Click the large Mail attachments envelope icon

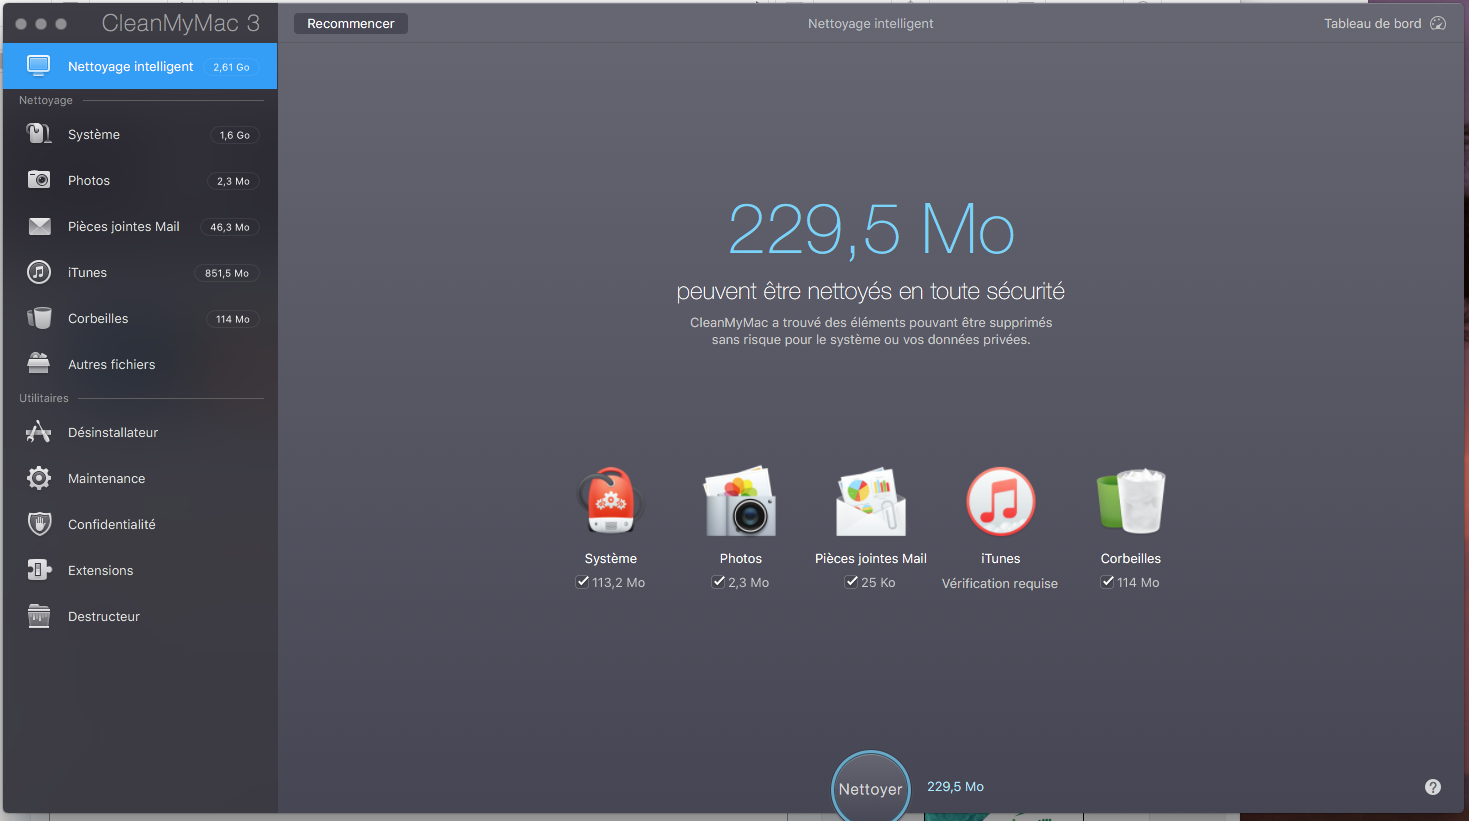(871, 501)
